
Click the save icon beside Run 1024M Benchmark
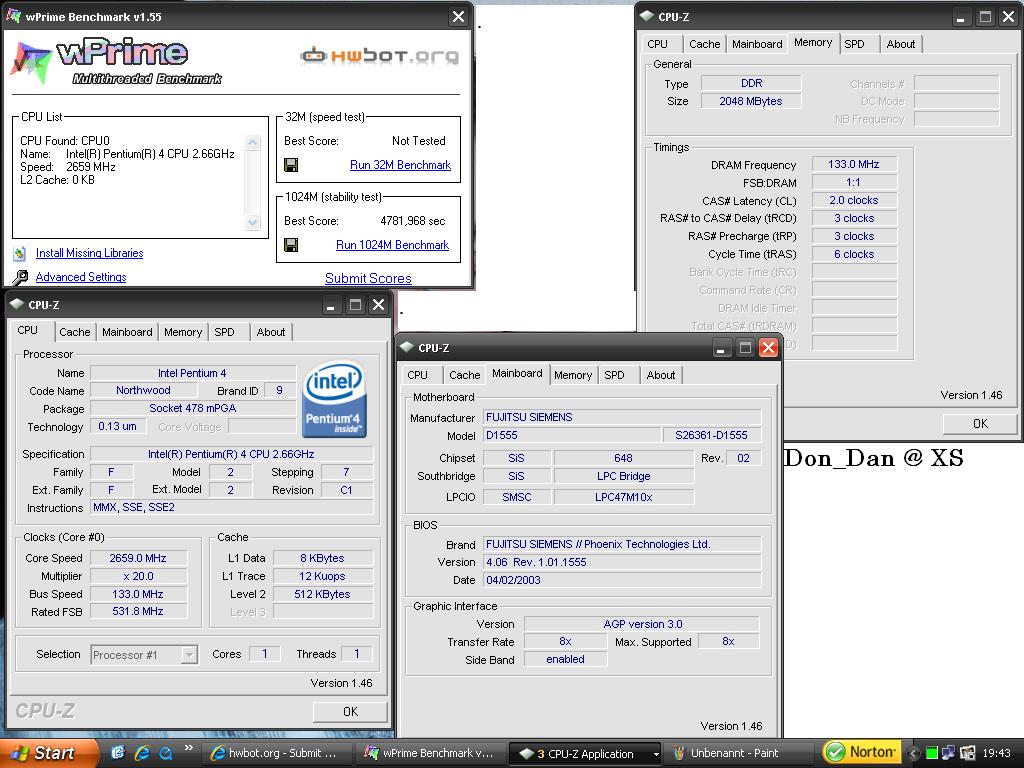(291, 245)
